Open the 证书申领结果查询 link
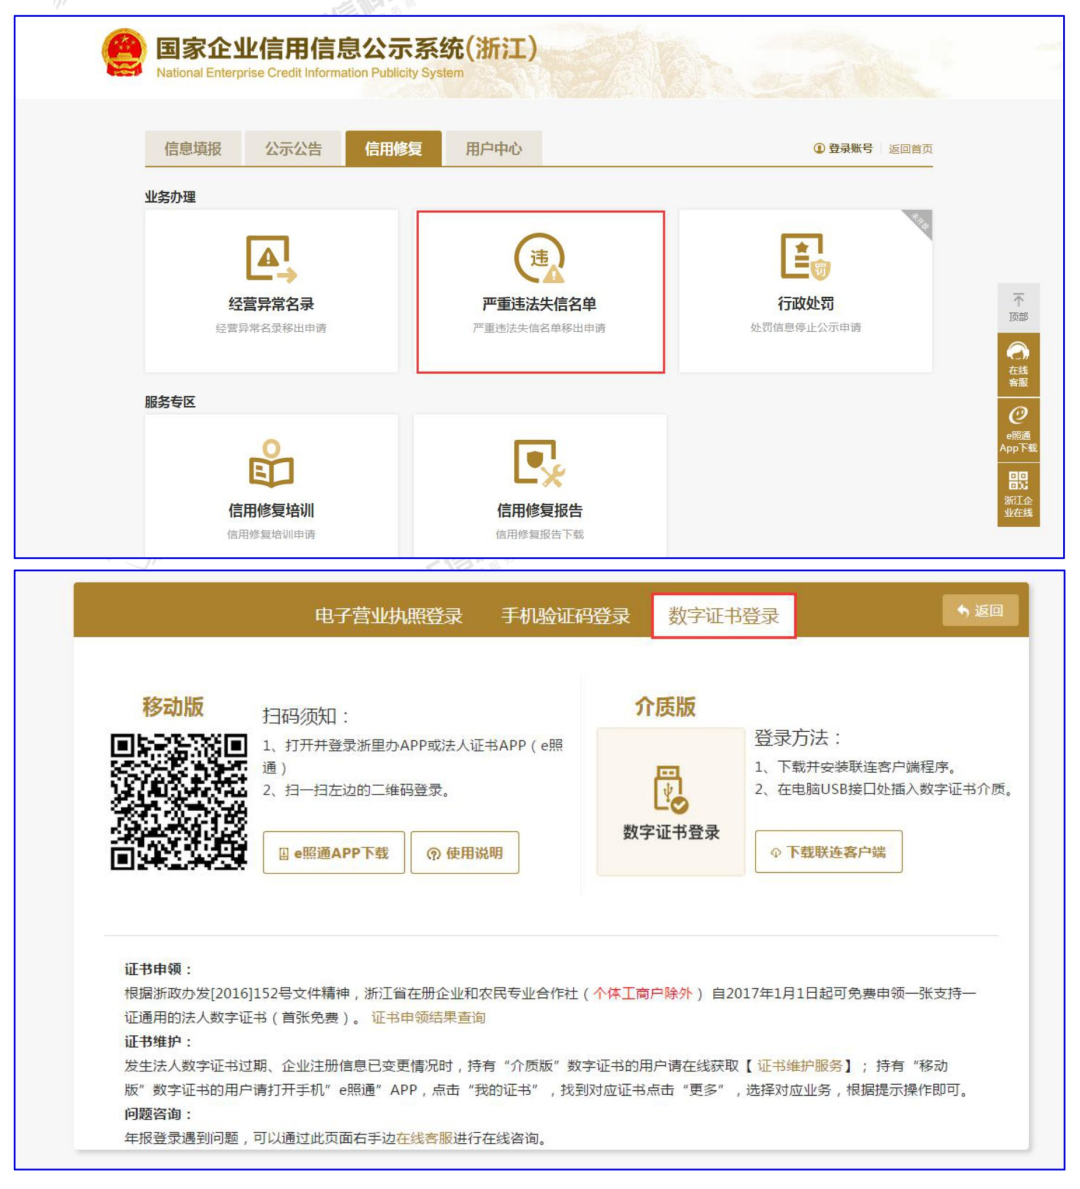This screenshot has height=1189, width=1080. 428,1018
